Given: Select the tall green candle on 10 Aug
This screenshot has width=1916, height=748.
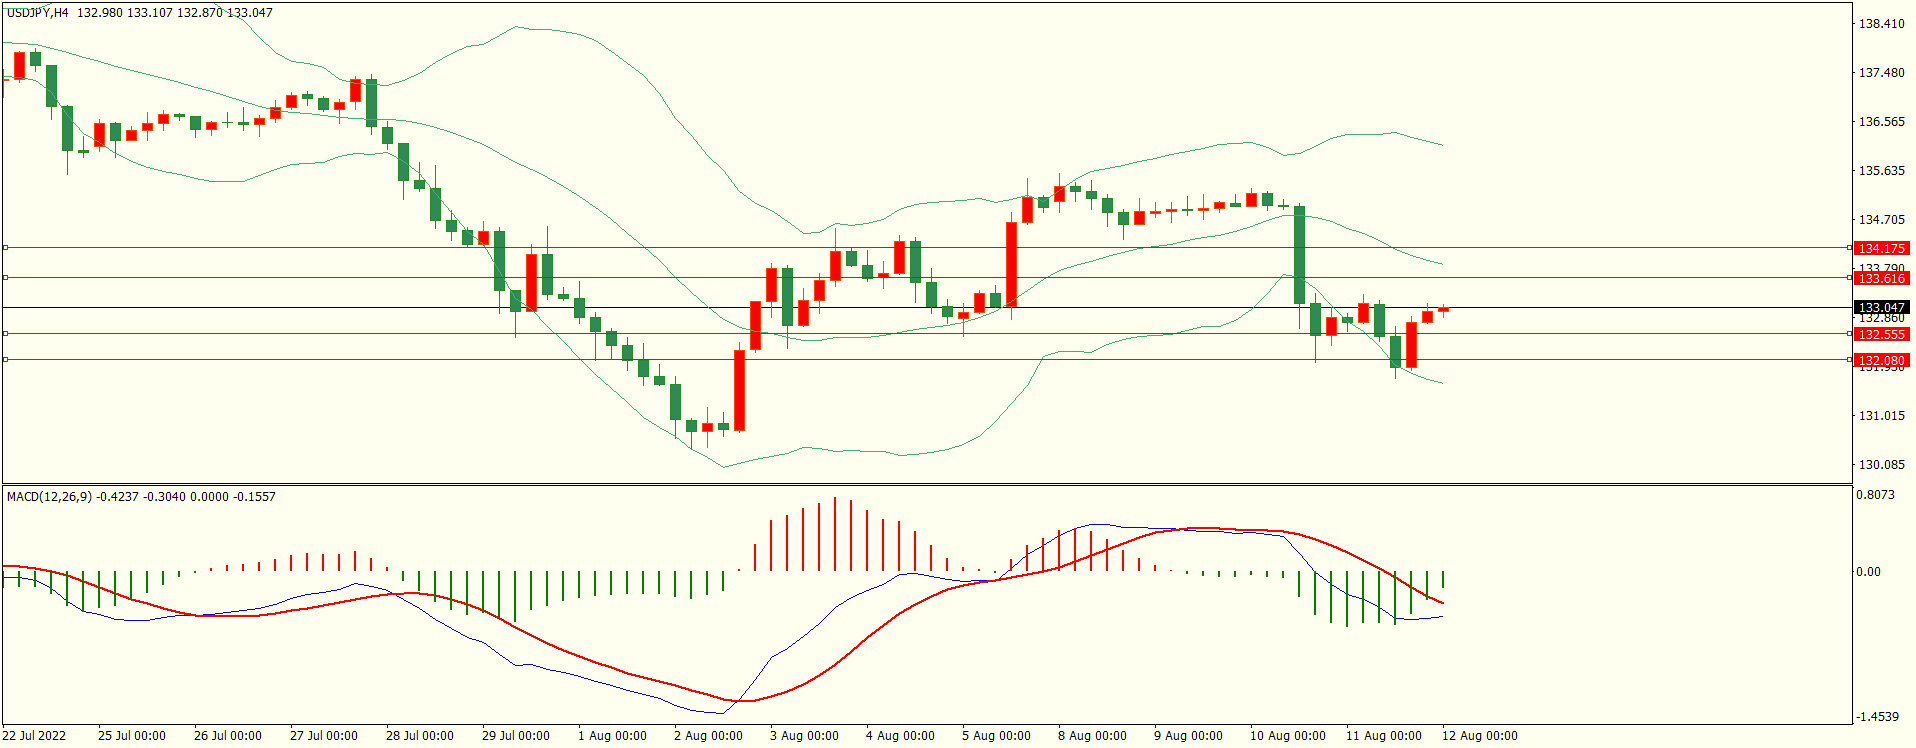Looking at the screenshot, I should point(1299,255).
